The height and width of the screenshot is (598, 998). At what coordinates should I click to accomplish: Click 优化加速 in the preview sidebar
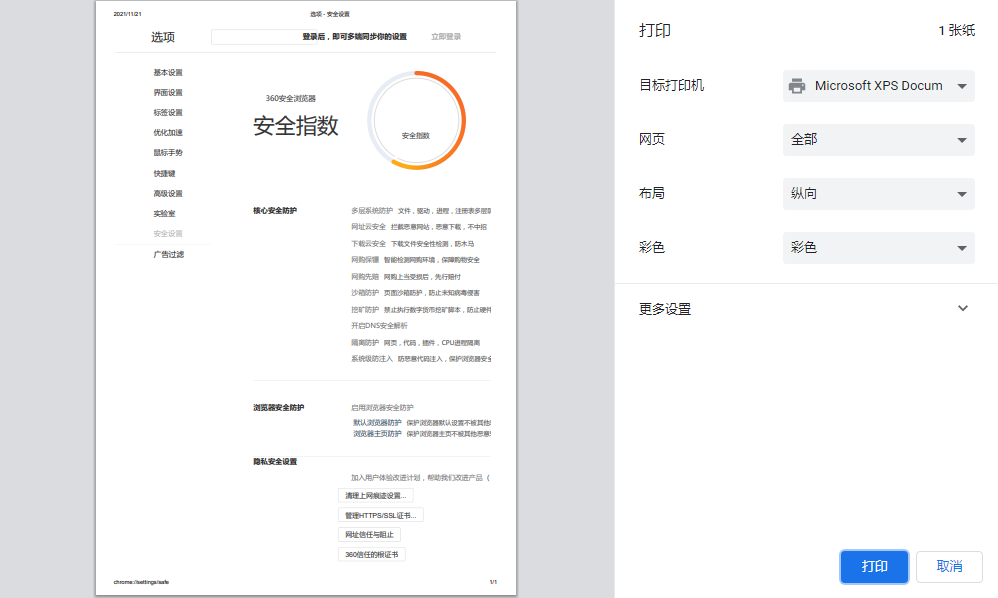point(168,133)
